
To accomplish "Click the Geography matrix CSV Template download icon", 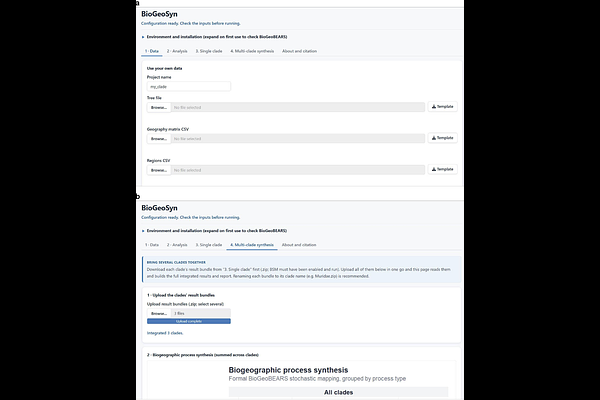I will coord(434,138).
